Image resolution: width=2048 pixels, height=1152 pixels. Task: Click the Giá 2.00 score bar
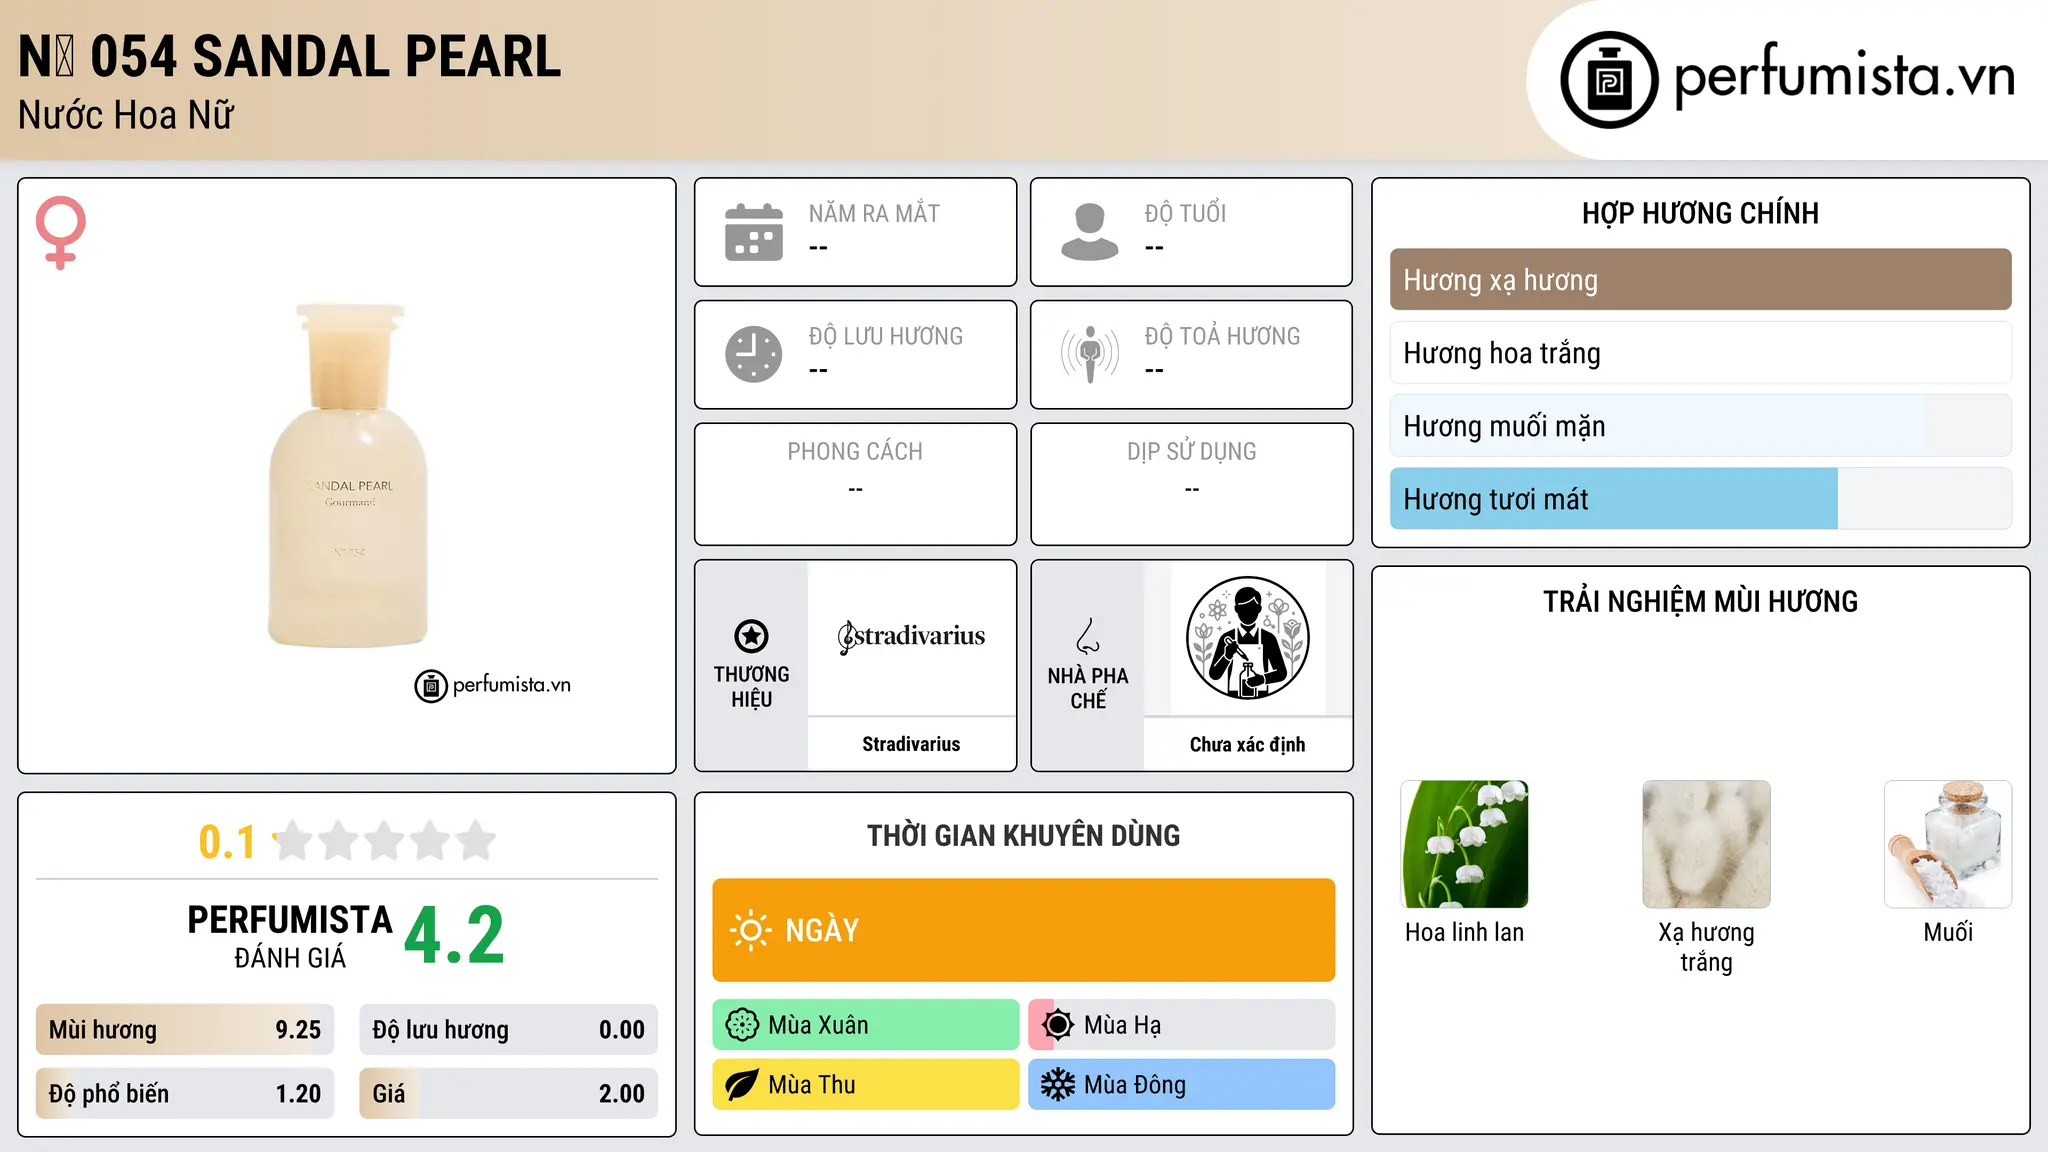[x=509, y=1094]
